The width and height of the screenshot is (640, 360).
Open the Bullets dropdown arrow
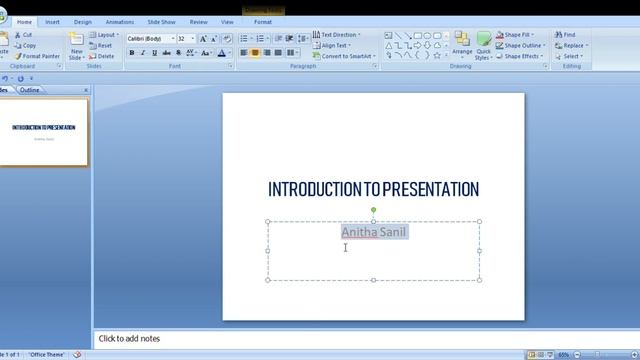pos(251,38)
